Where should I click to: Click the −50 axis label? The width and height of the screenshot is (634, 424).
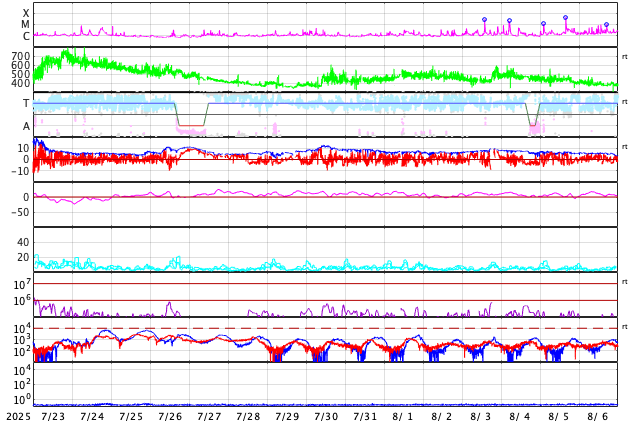[21, 212]
